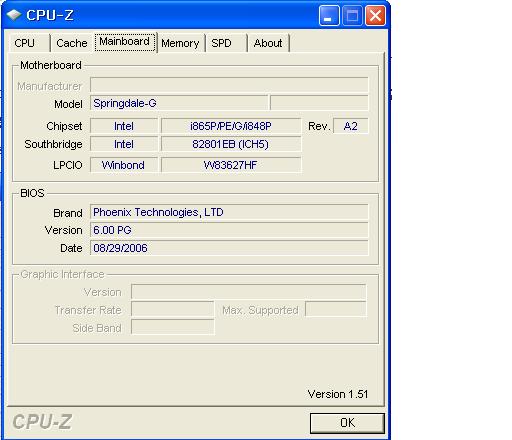Screen dimensions: 512x440
Task: Click the Chipset vendor Intel field
Action: (124, 126)
